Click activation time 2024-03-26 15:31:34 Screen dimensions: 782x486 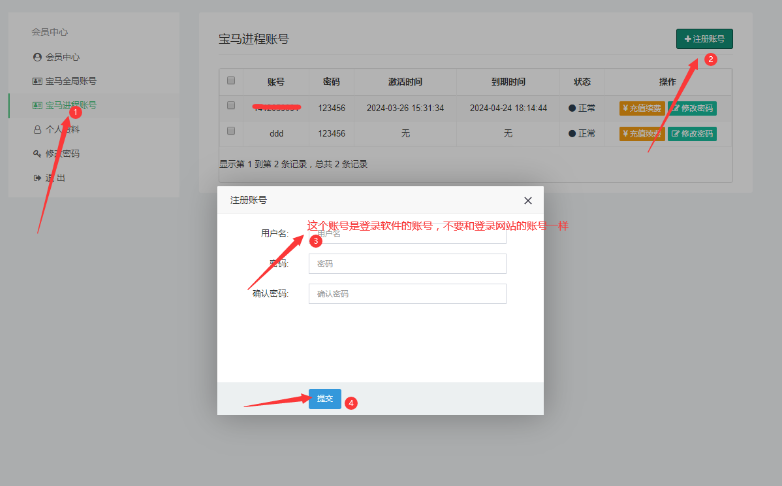pos(405,108)
